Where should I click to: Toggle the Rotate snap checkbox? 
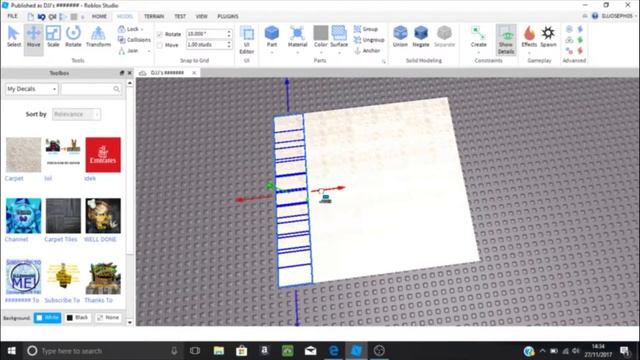pos(160,34)
